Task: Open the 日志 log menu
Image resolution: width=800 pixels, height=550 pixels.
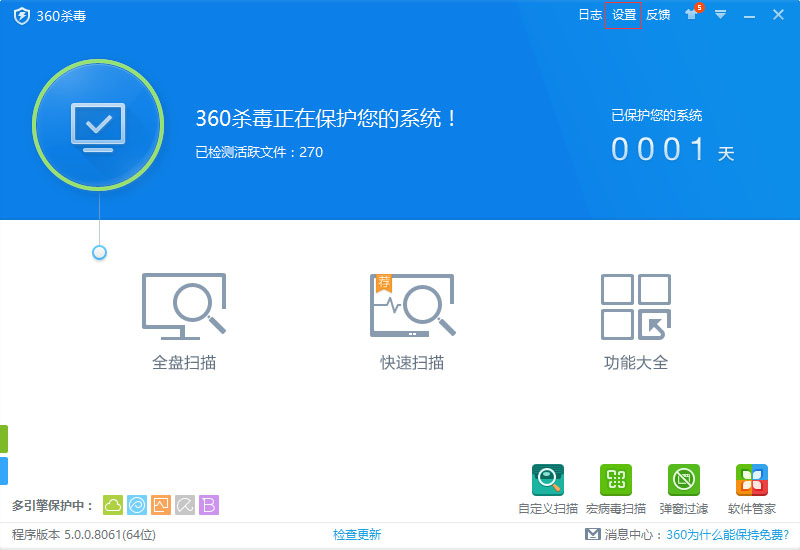Action: tap(590, 14)
